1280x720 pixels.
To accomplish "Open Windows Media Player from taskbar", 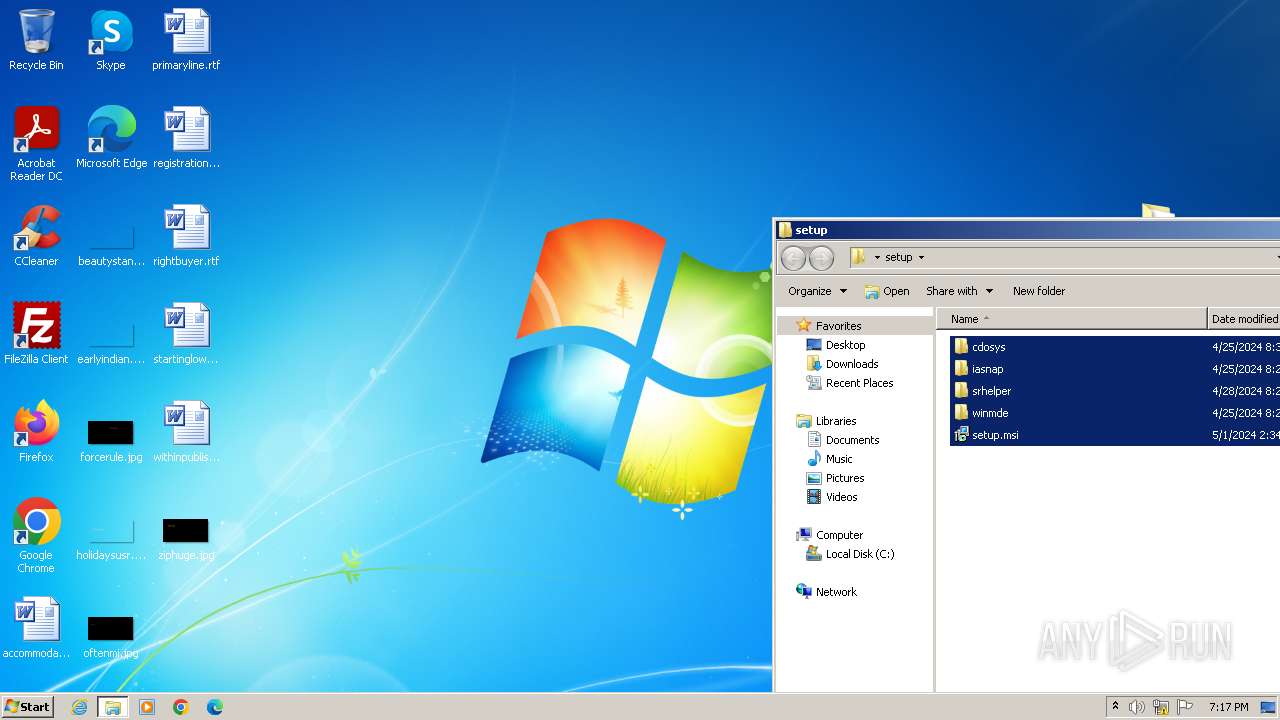I will 147,707.
